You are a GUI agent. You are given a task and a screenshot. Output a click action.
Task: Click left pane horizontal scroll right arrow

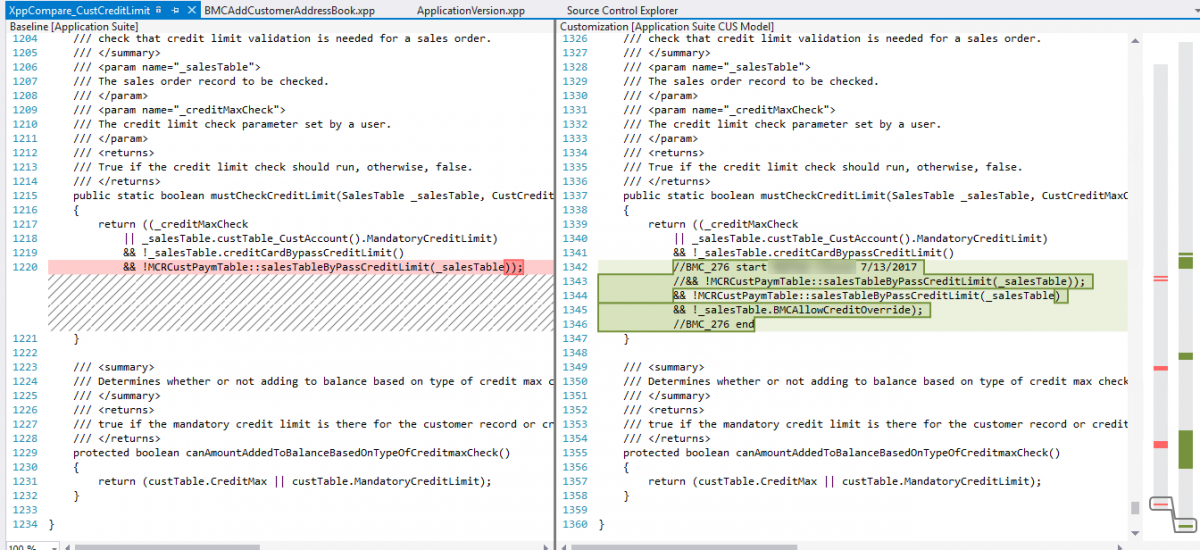coord(544,546)
